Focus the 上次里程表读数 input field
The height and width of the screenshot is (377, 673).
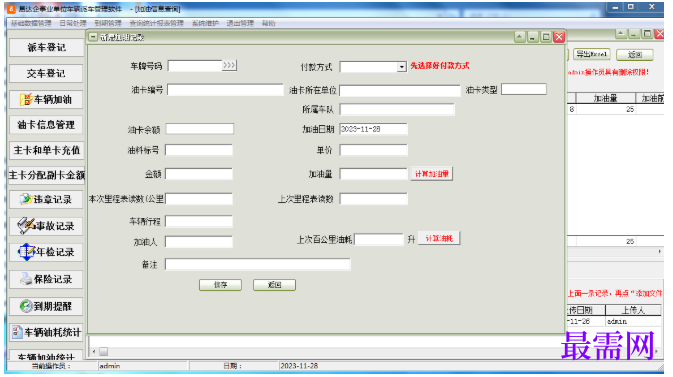373,199
